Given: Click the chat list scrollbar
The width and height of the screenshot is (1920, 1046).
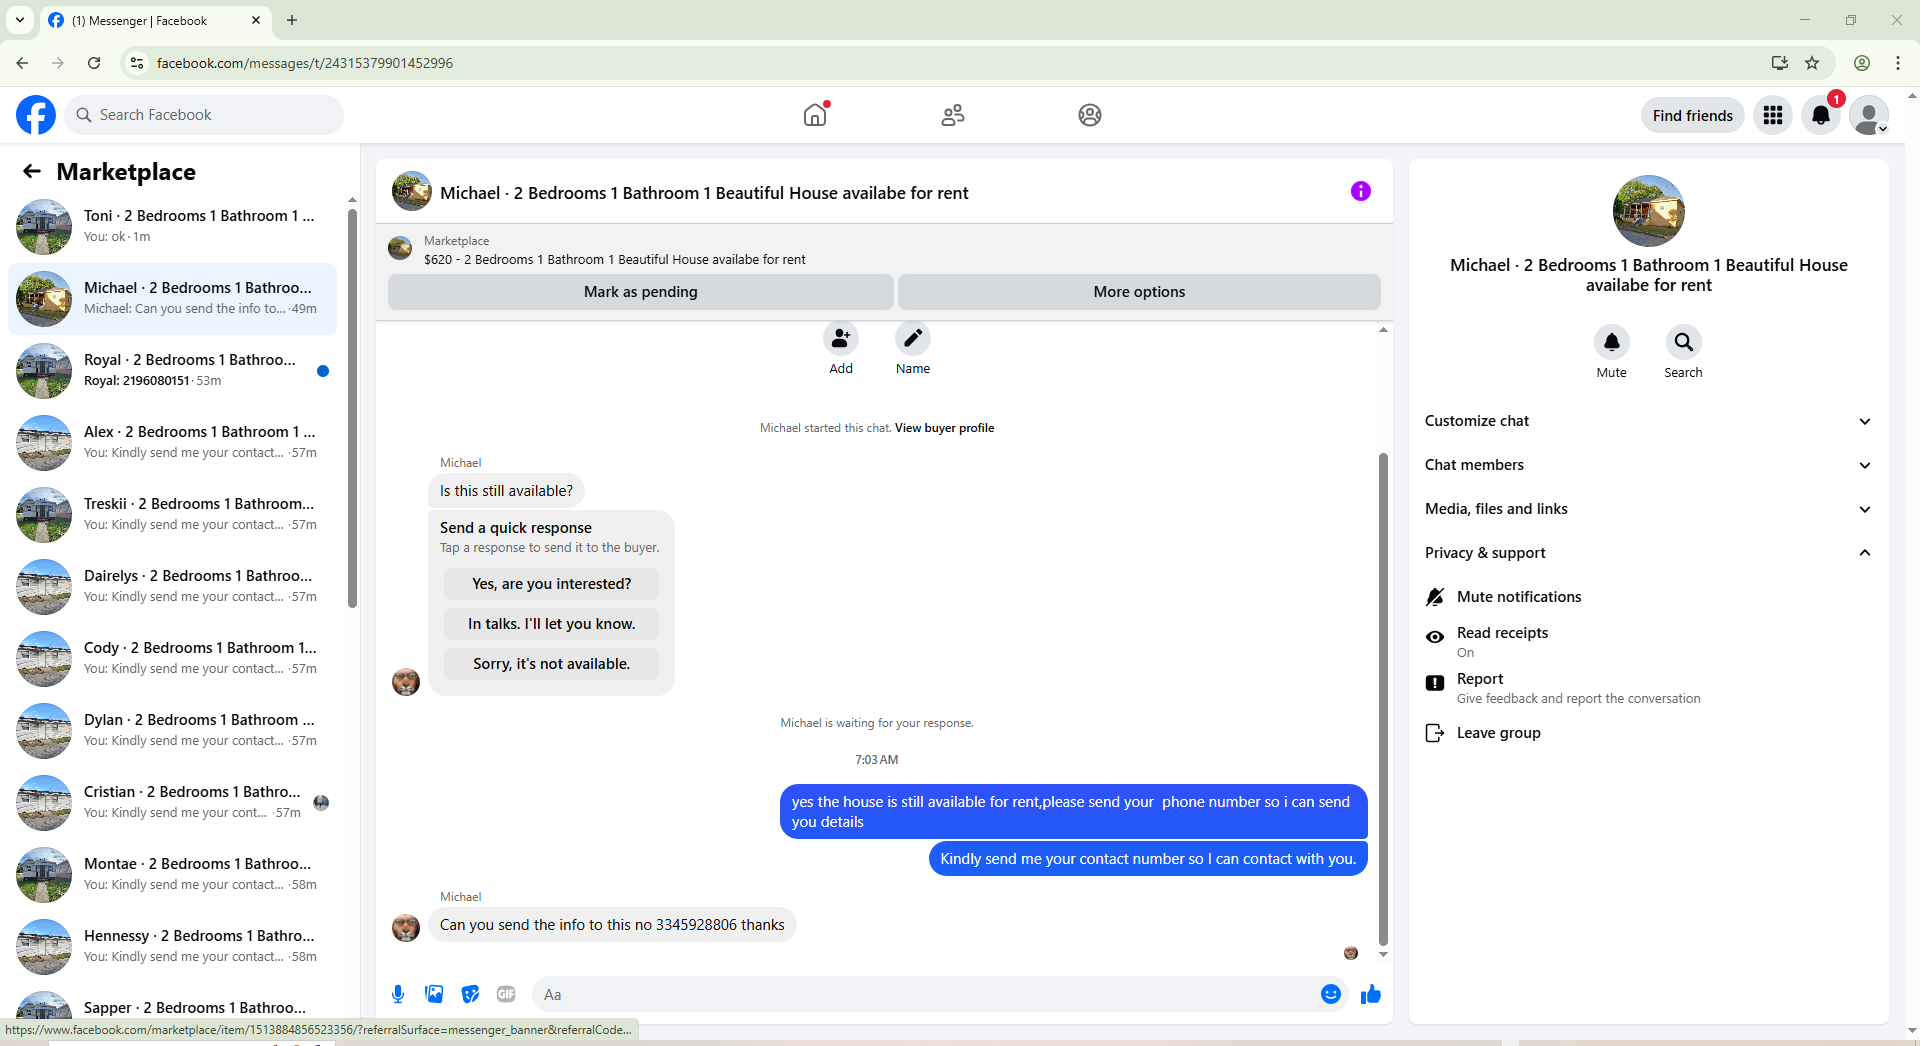Looking at the screenshot, I should (x=352, y=408).
